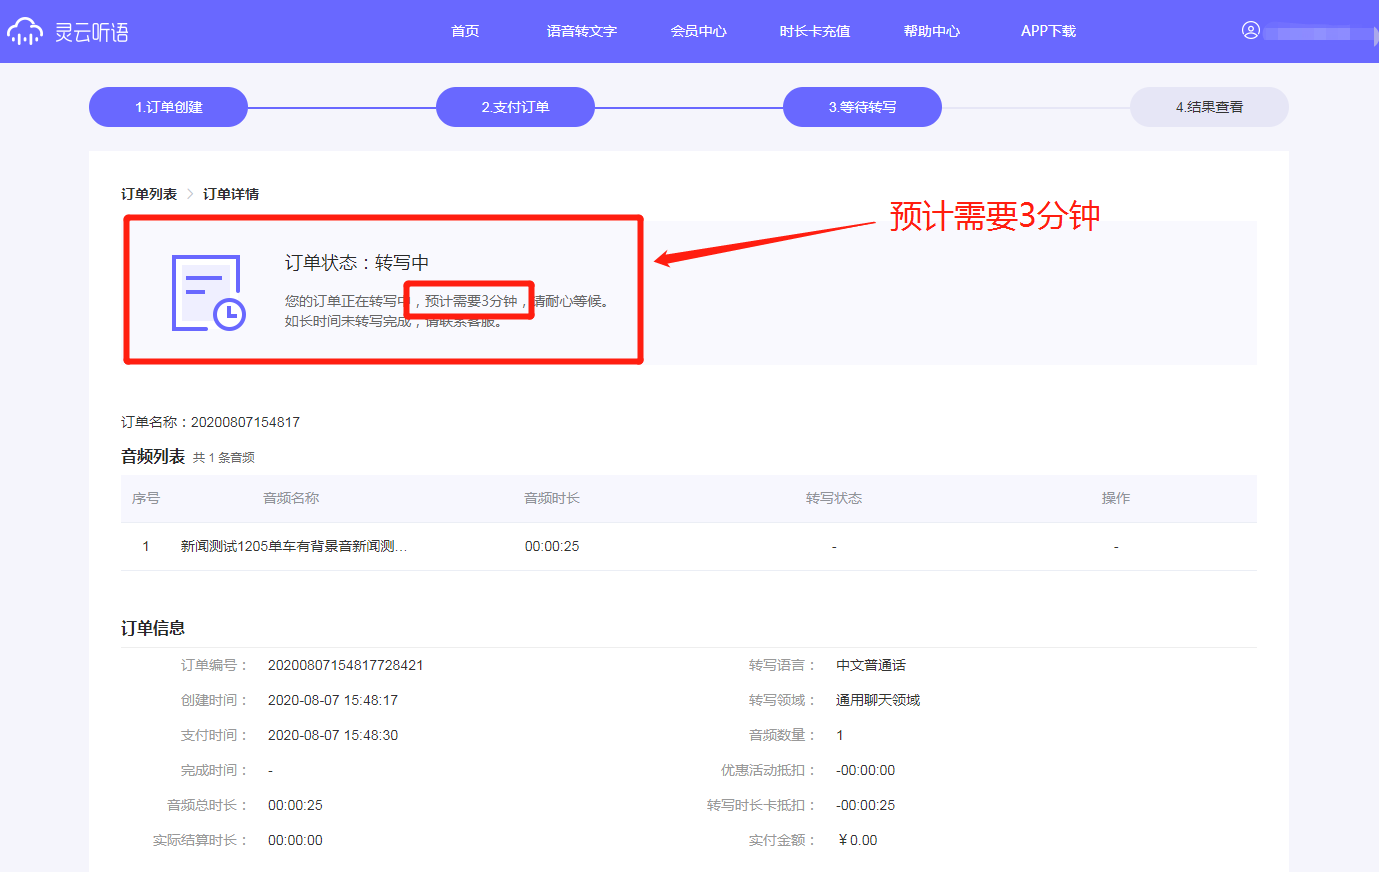Click the APP下载 navigation link

click(1048, 31)
